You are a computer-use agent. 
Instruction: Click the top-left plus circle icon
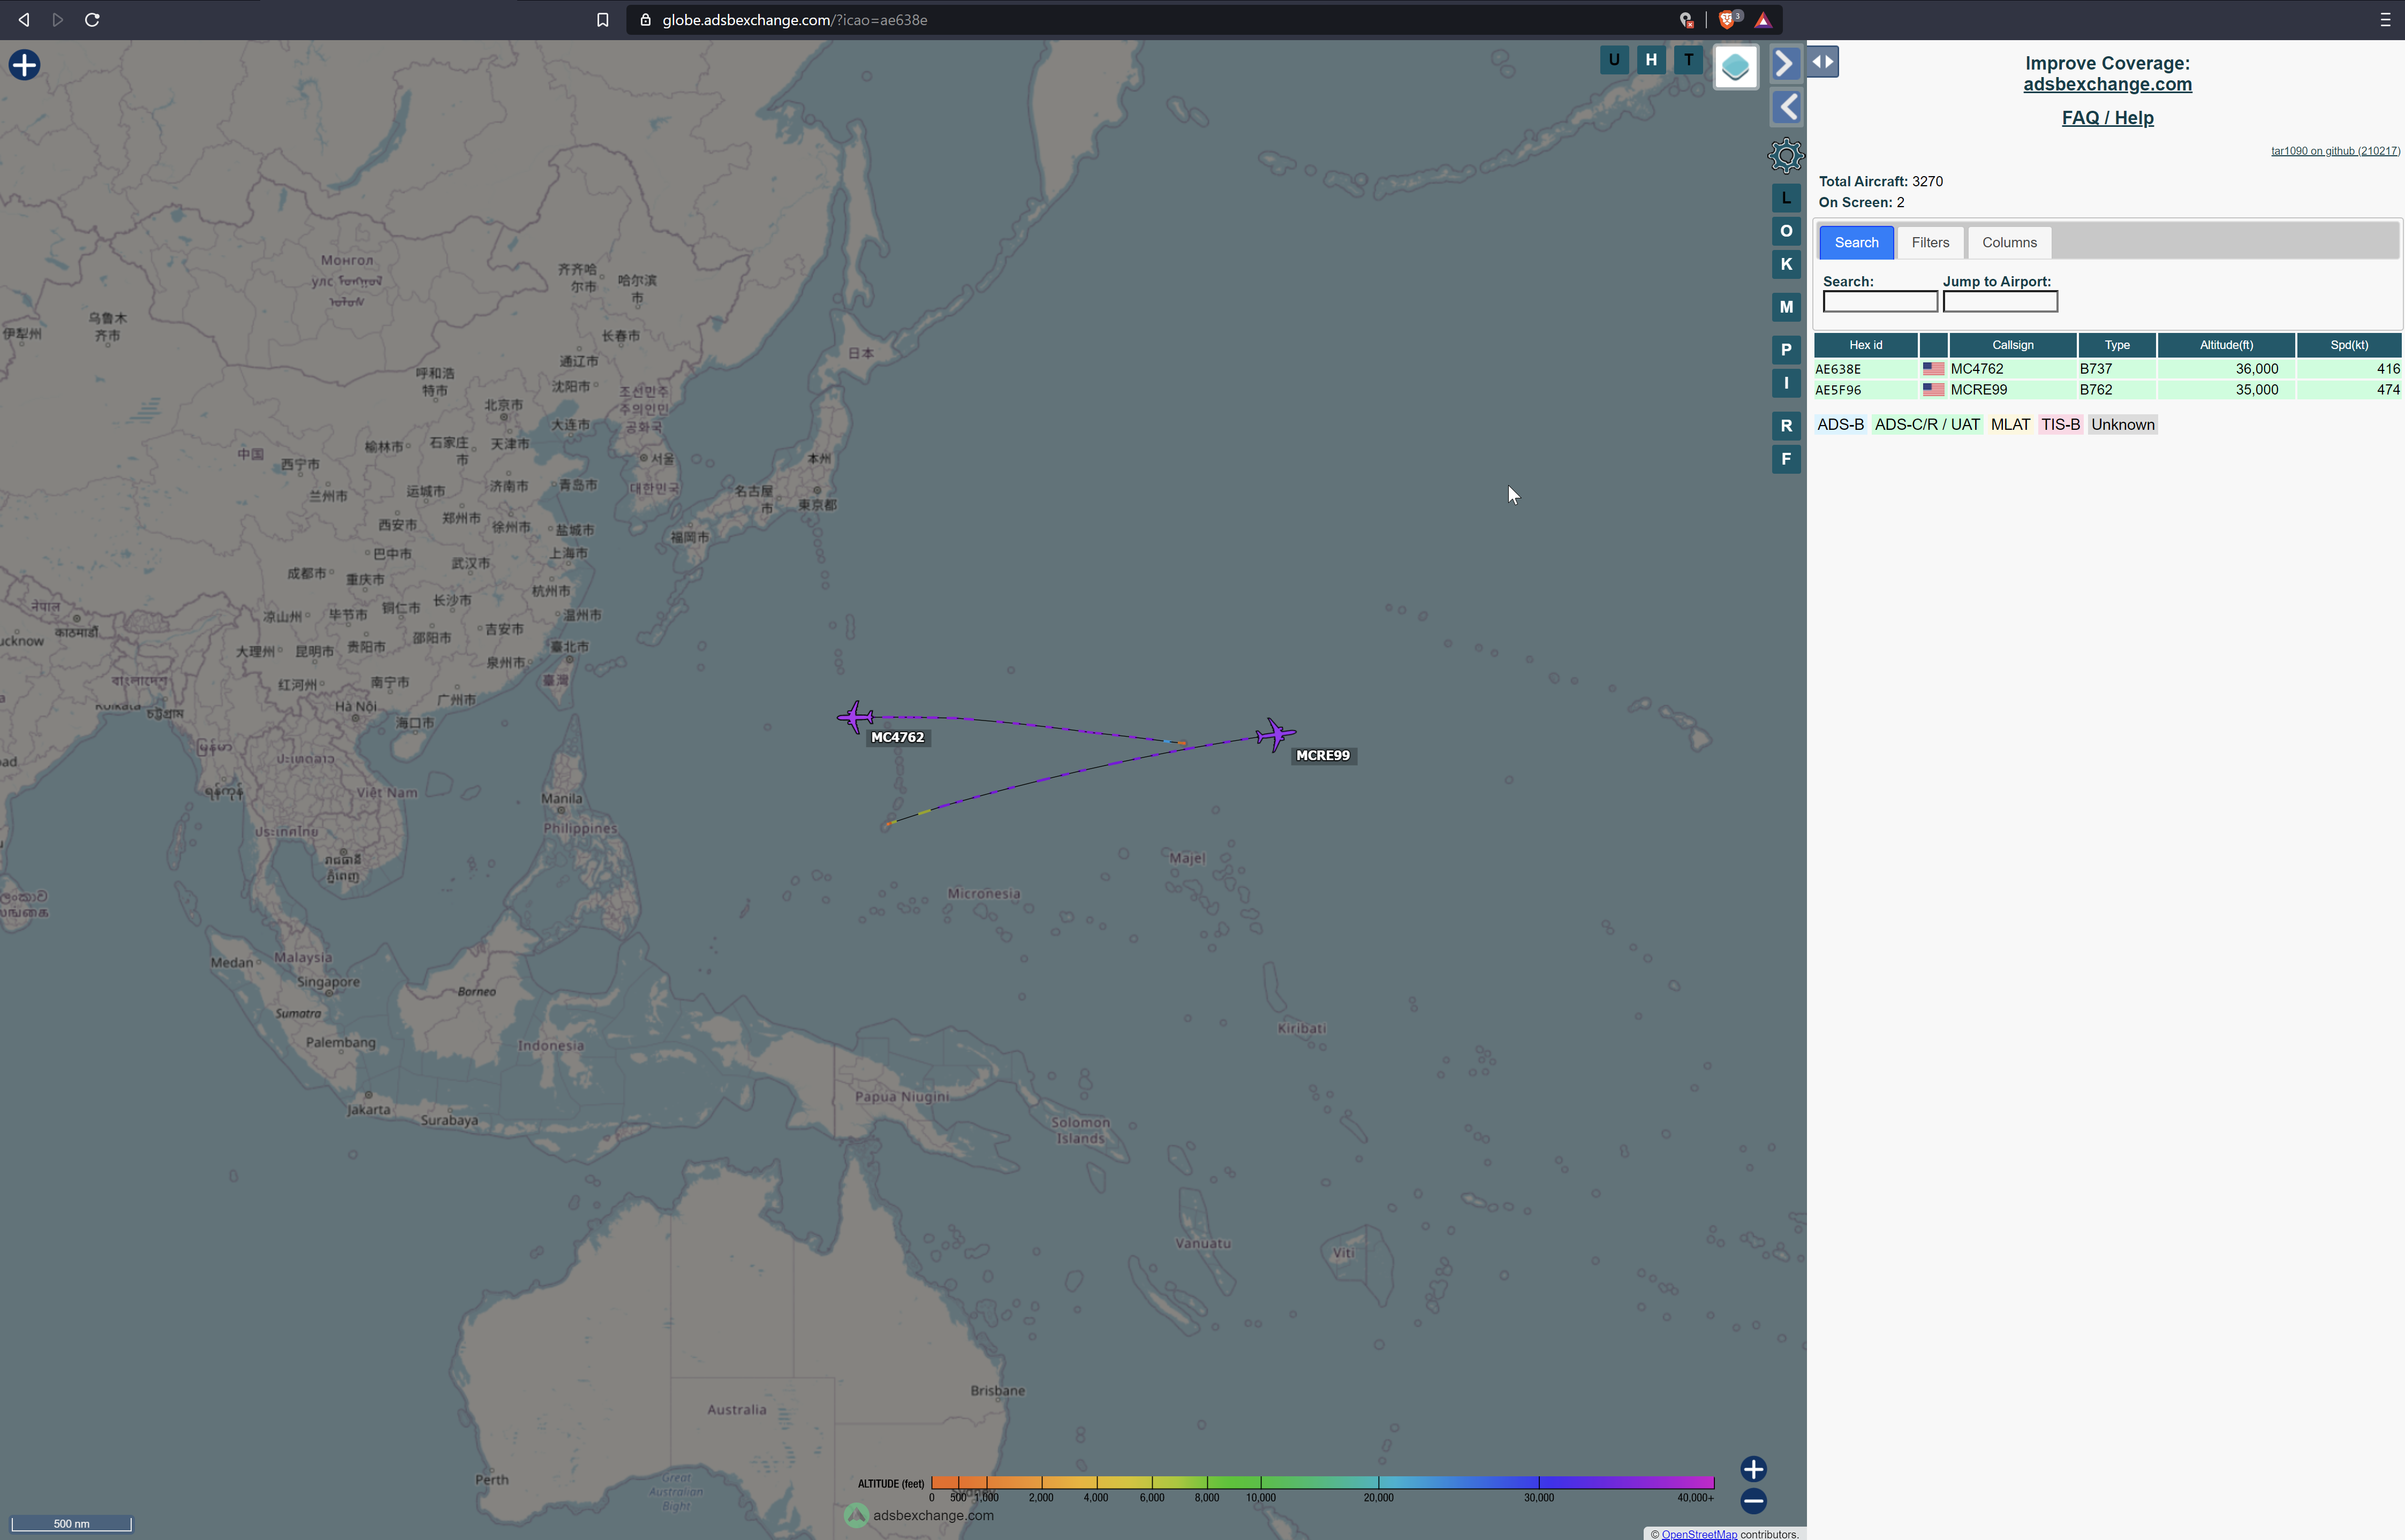24,65
